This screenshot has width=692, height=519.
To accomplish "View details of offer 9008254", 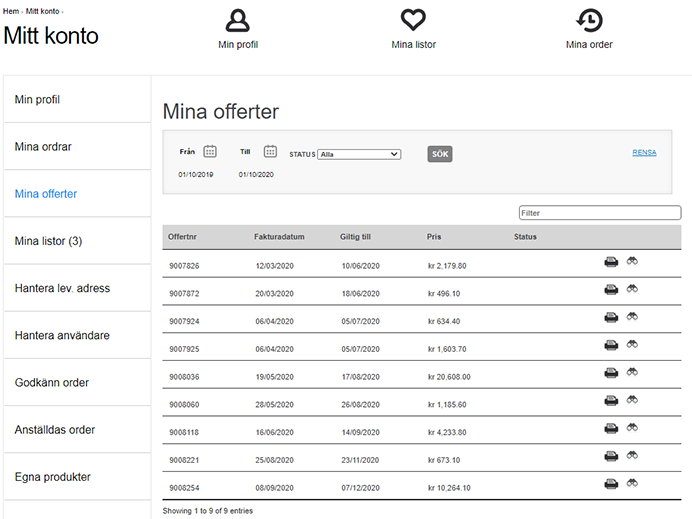I will [x=632, y=483].
